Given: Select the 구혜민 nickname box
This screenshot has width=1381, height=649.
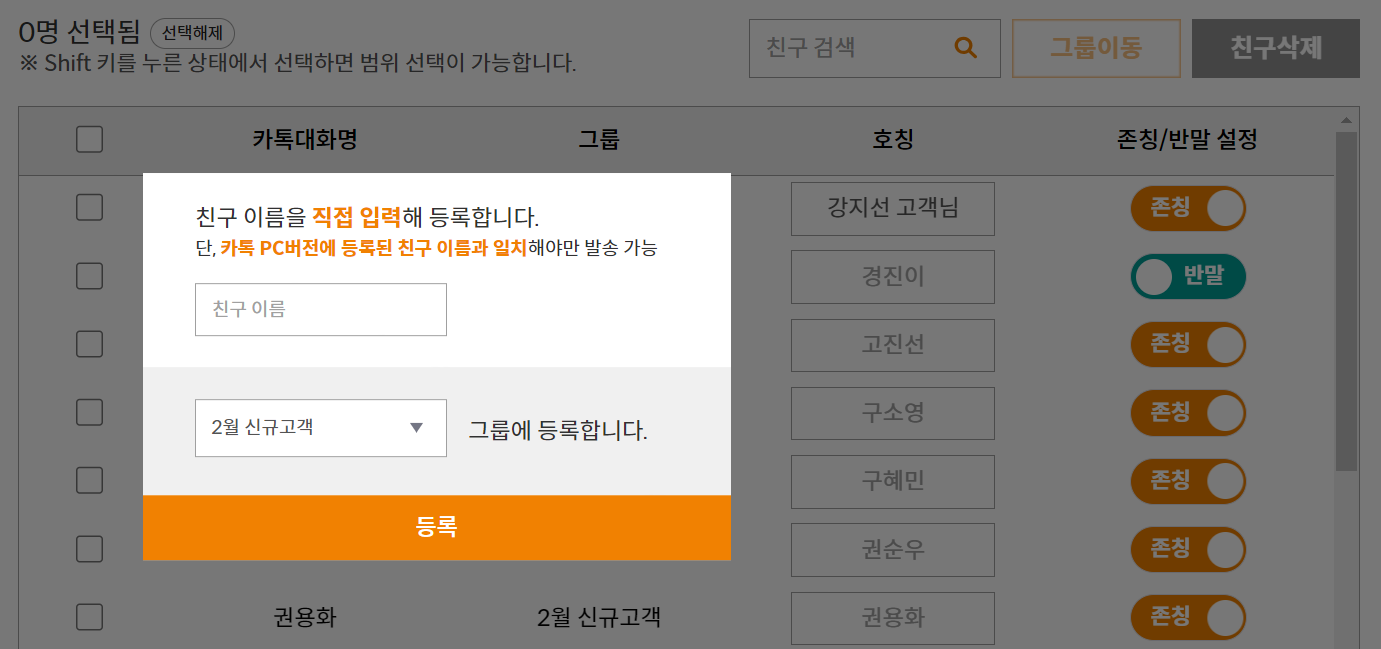Looking at the screenshot, I should pos(892,481).
